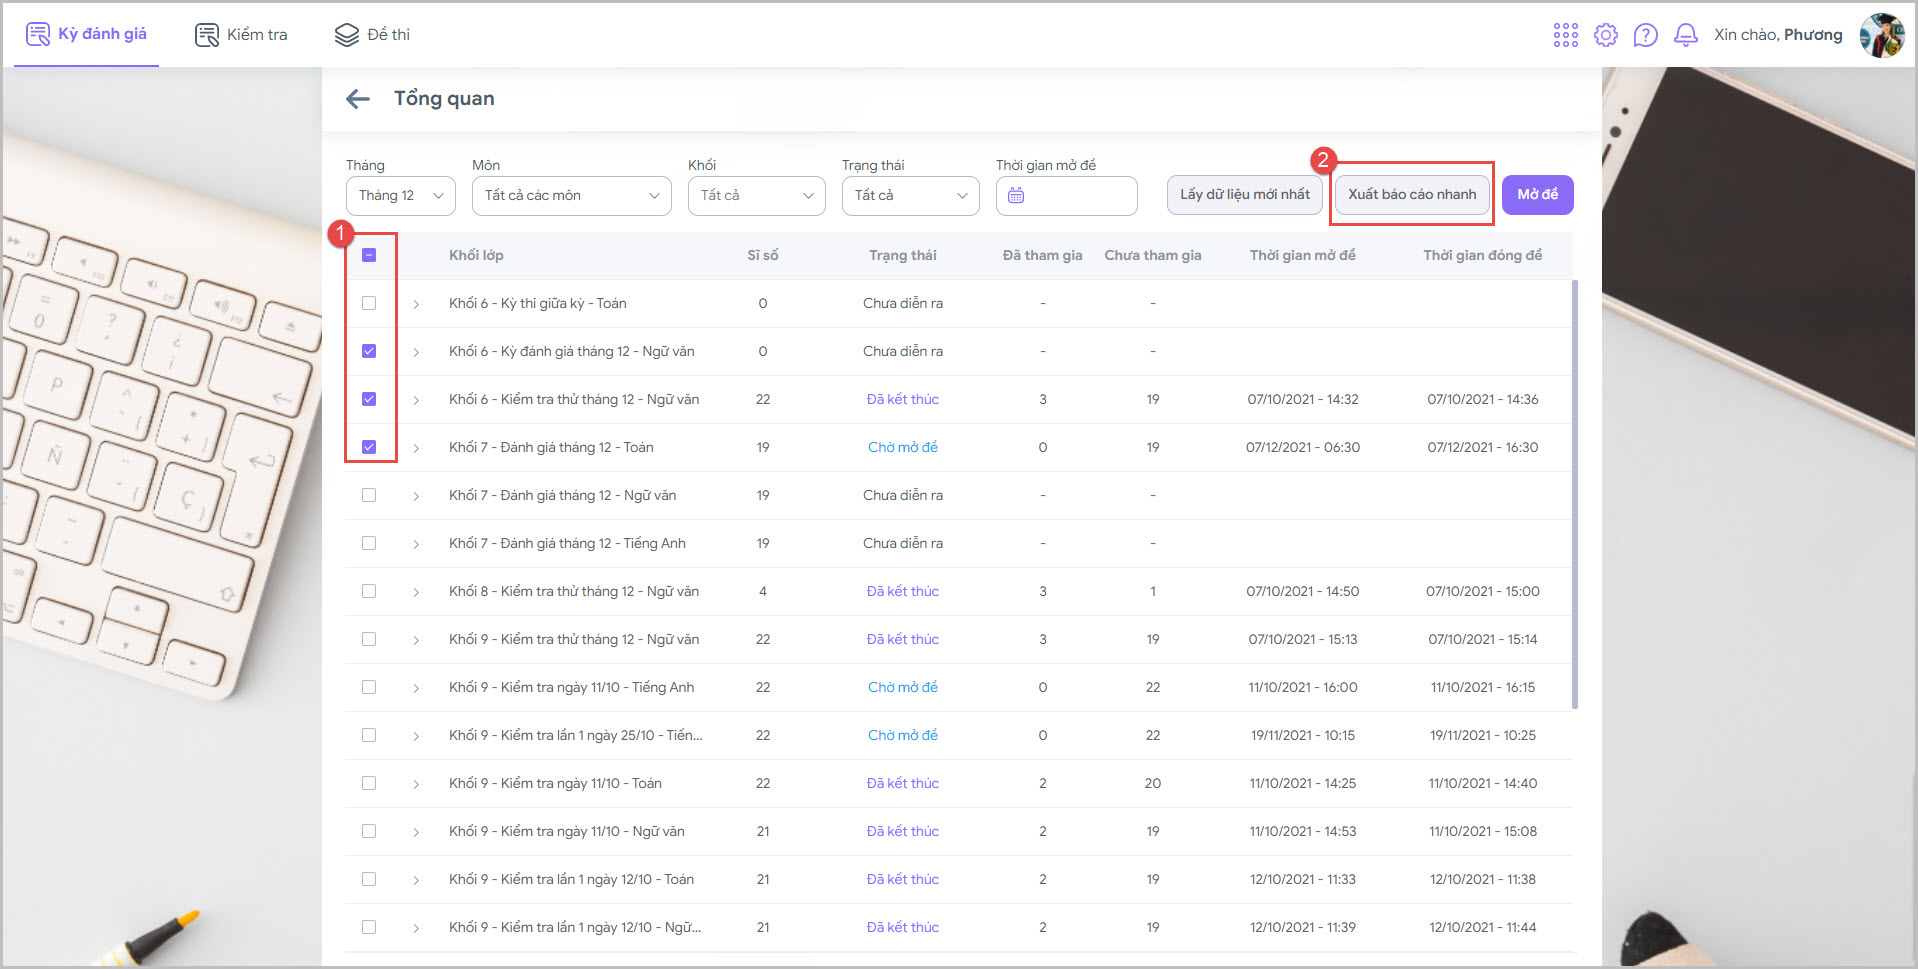Click the Xuất báo cáo nhanh button
1918x969 pixels.
1411,195
